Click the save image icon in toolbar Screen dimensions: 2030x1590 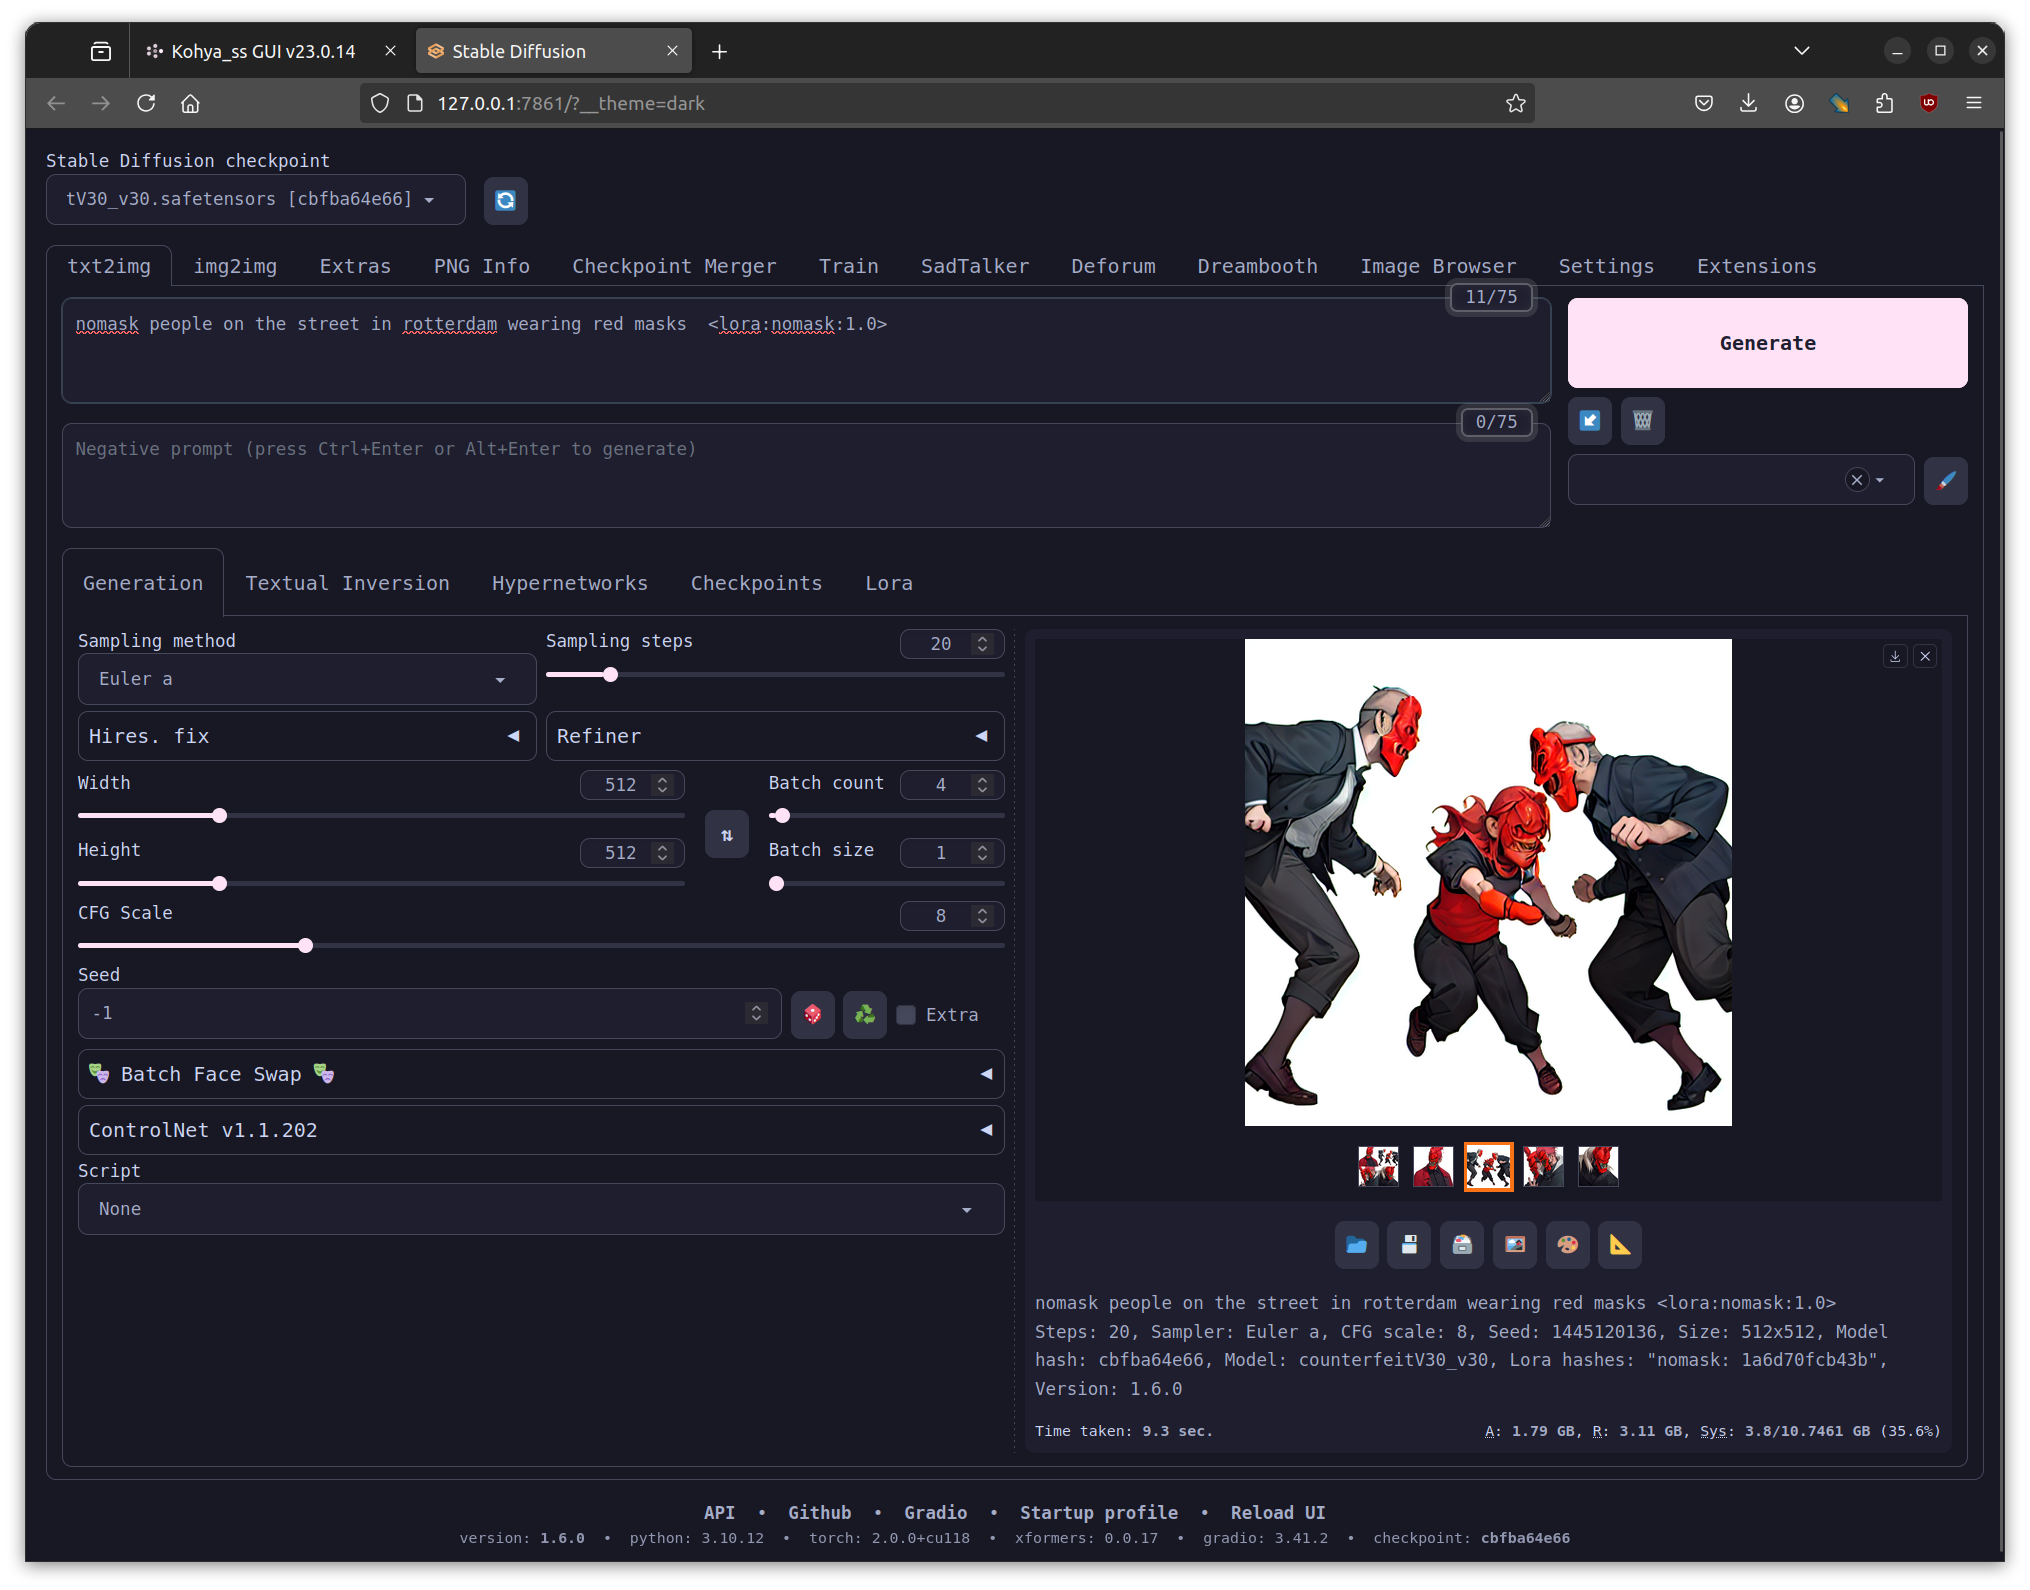(1407, 1244)
